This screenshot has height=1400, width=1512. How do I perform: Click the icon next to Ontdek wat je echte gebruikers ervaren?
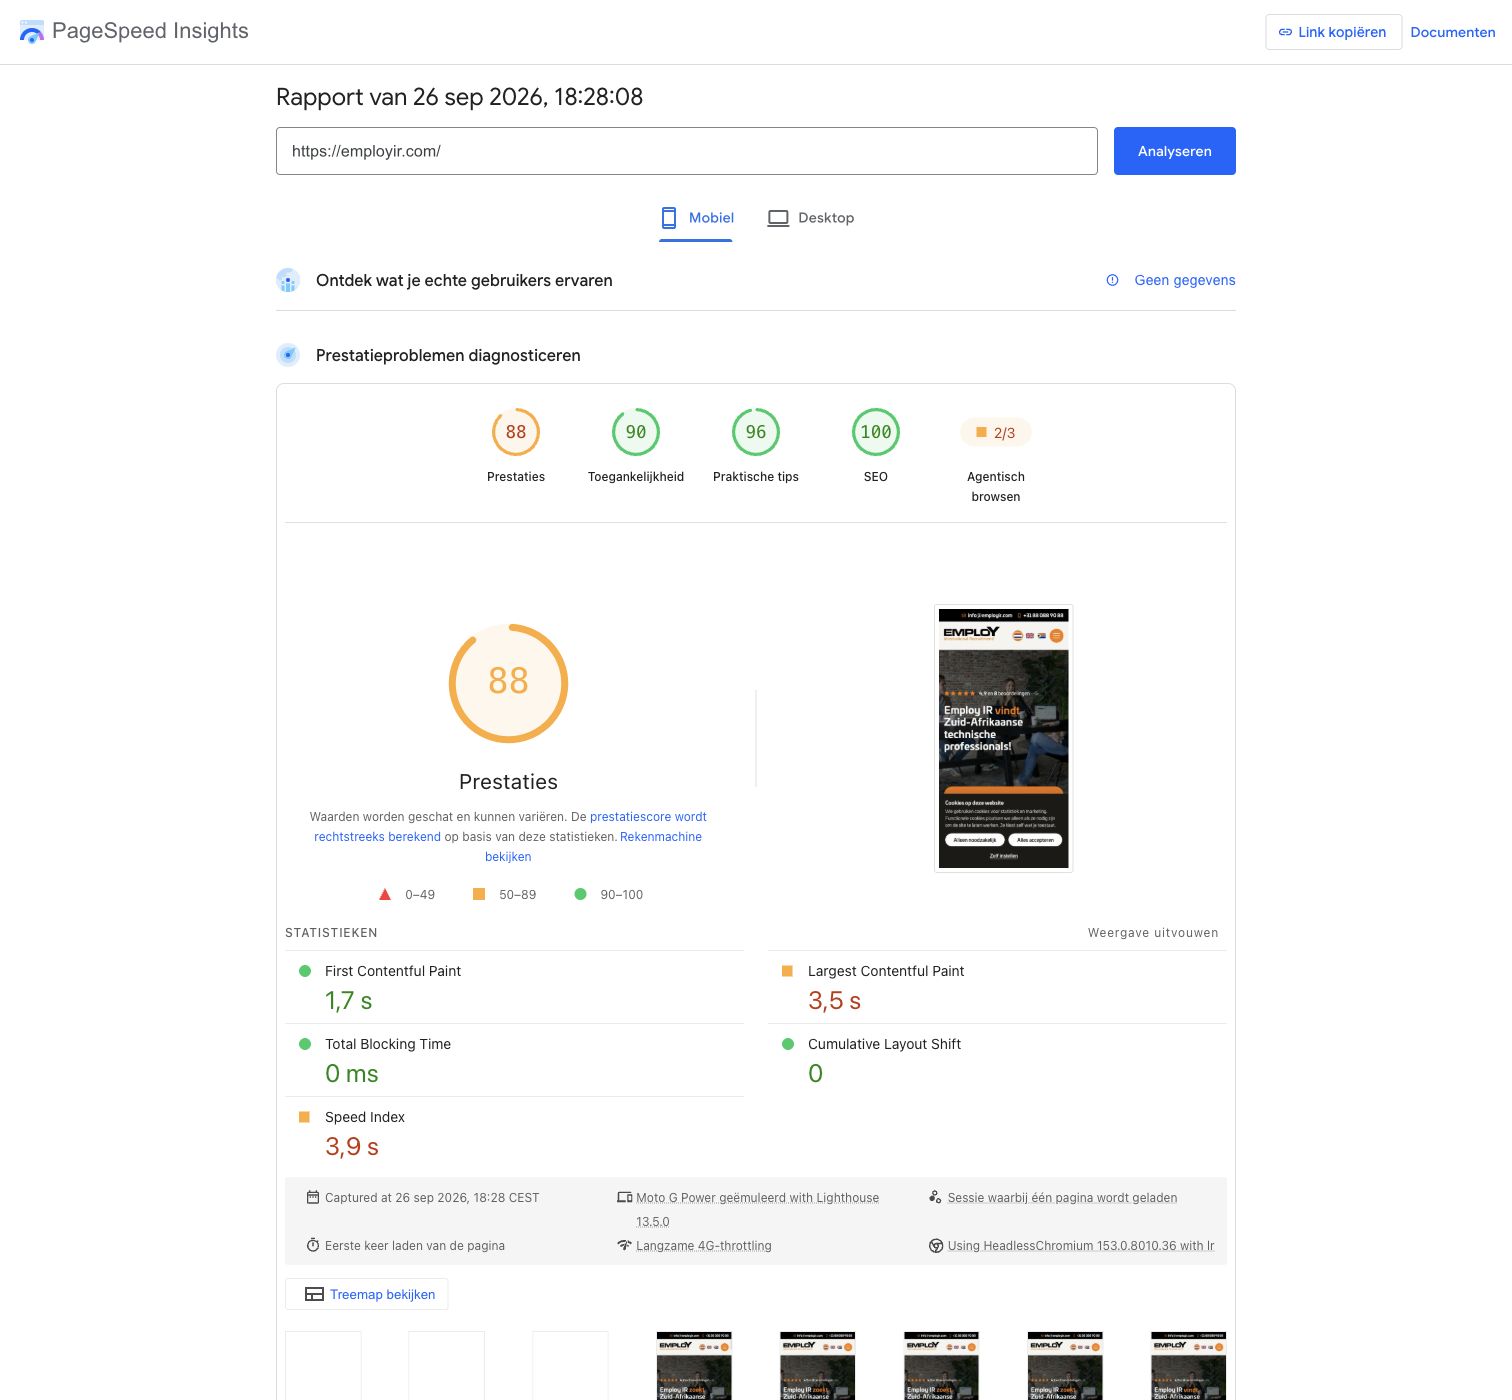288,280
